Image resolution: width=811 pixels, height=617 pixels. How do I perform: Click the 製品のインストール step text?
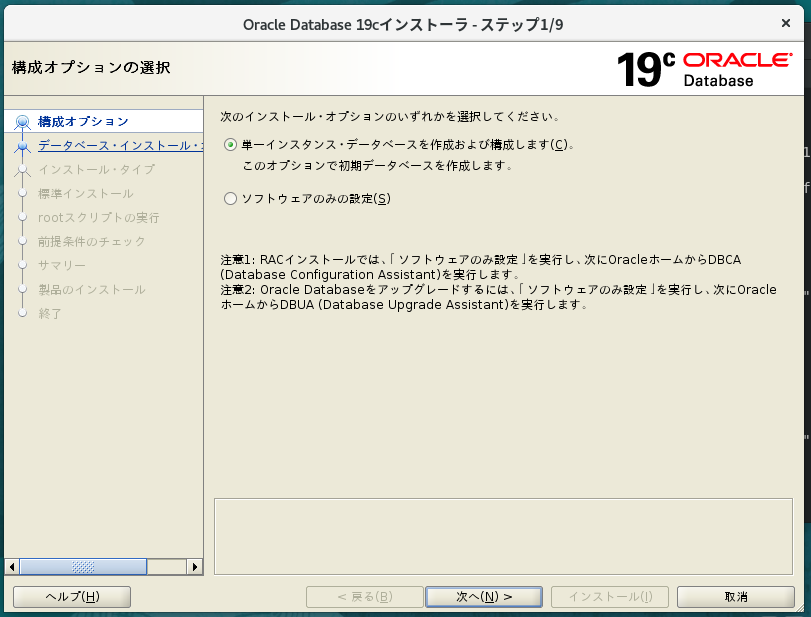point(92,290)
